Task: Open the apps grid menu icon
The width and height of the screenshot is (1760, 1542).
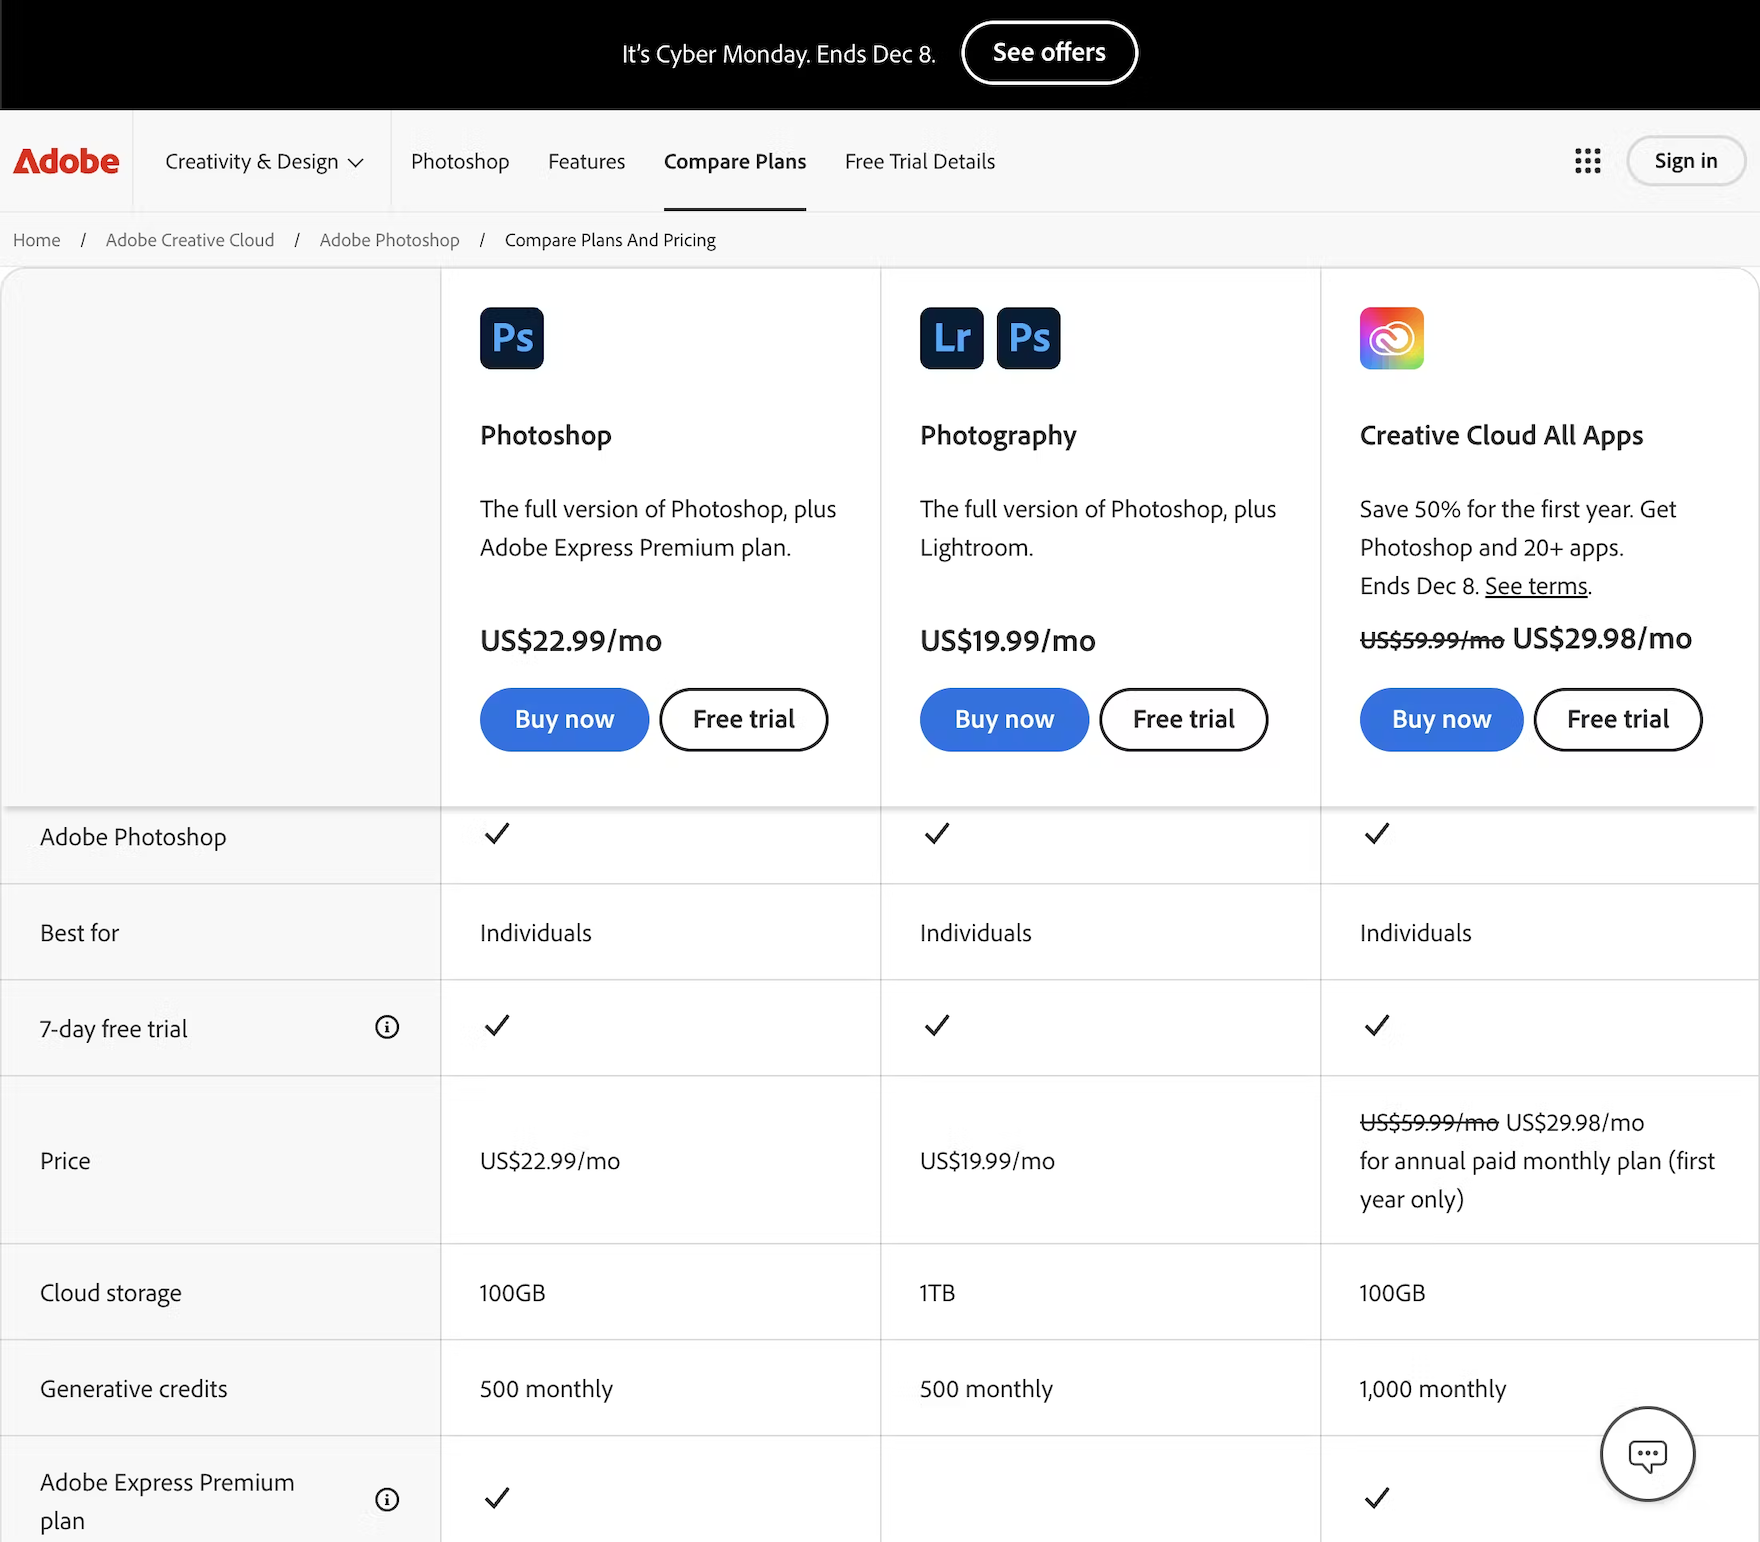Action: point(1587,161)
